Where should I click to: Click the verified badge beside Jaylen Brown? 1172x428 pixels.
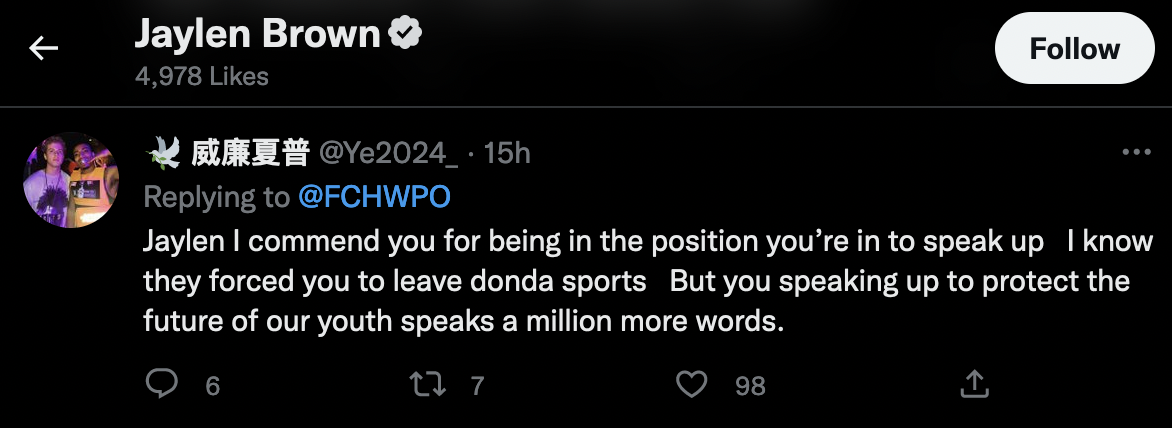click(405, 35)
